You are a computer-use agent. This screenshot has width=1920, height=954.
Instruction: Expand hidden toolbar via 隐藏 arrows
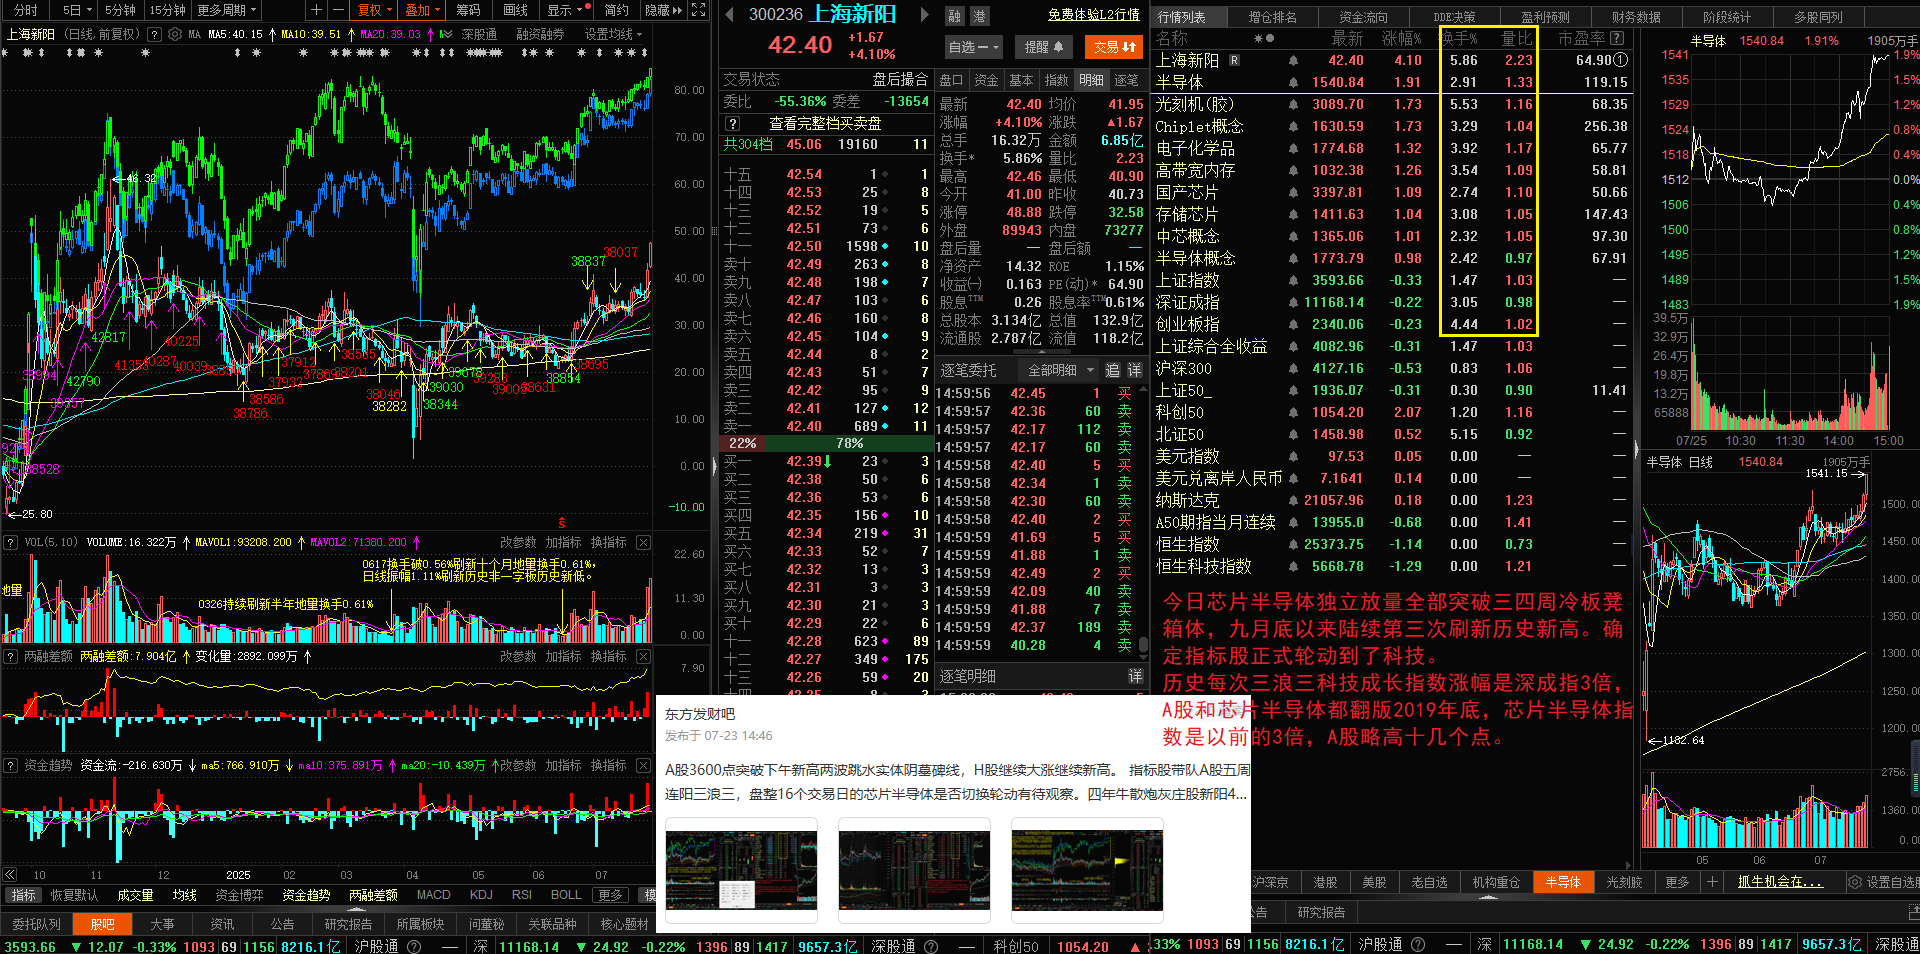click(664, 10)
